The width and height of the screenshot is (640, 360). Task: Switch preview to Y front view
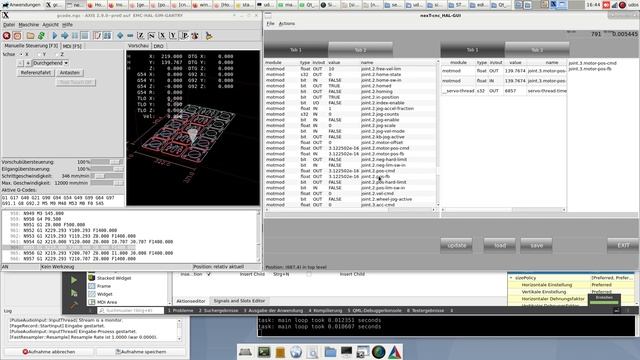173,36
